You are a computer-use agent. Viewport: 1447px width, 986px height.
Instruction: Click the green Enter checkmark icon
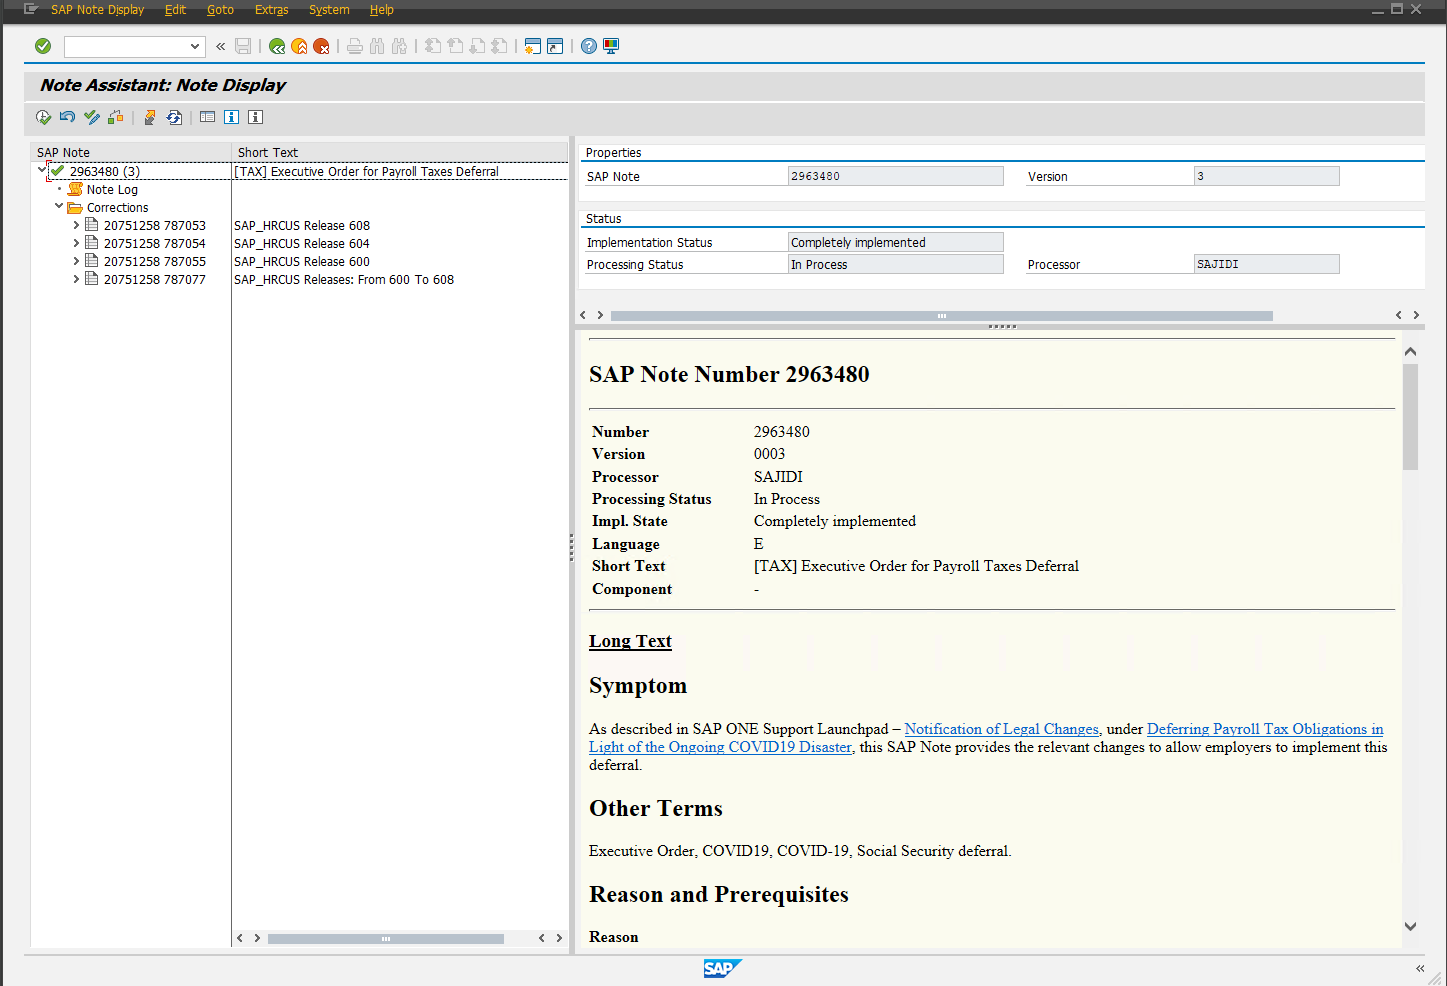pos(43,46)
